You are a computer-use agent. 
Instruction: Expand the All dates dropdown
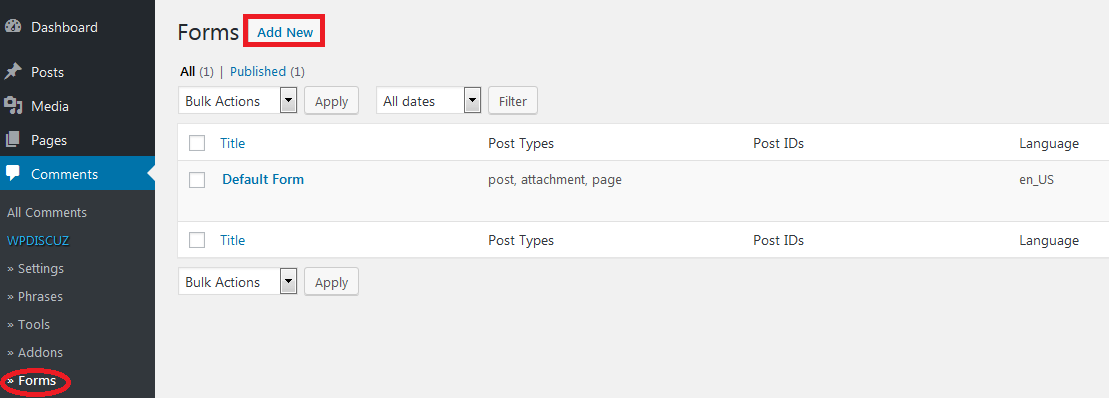pyautogui.click(x=429, y=101)
